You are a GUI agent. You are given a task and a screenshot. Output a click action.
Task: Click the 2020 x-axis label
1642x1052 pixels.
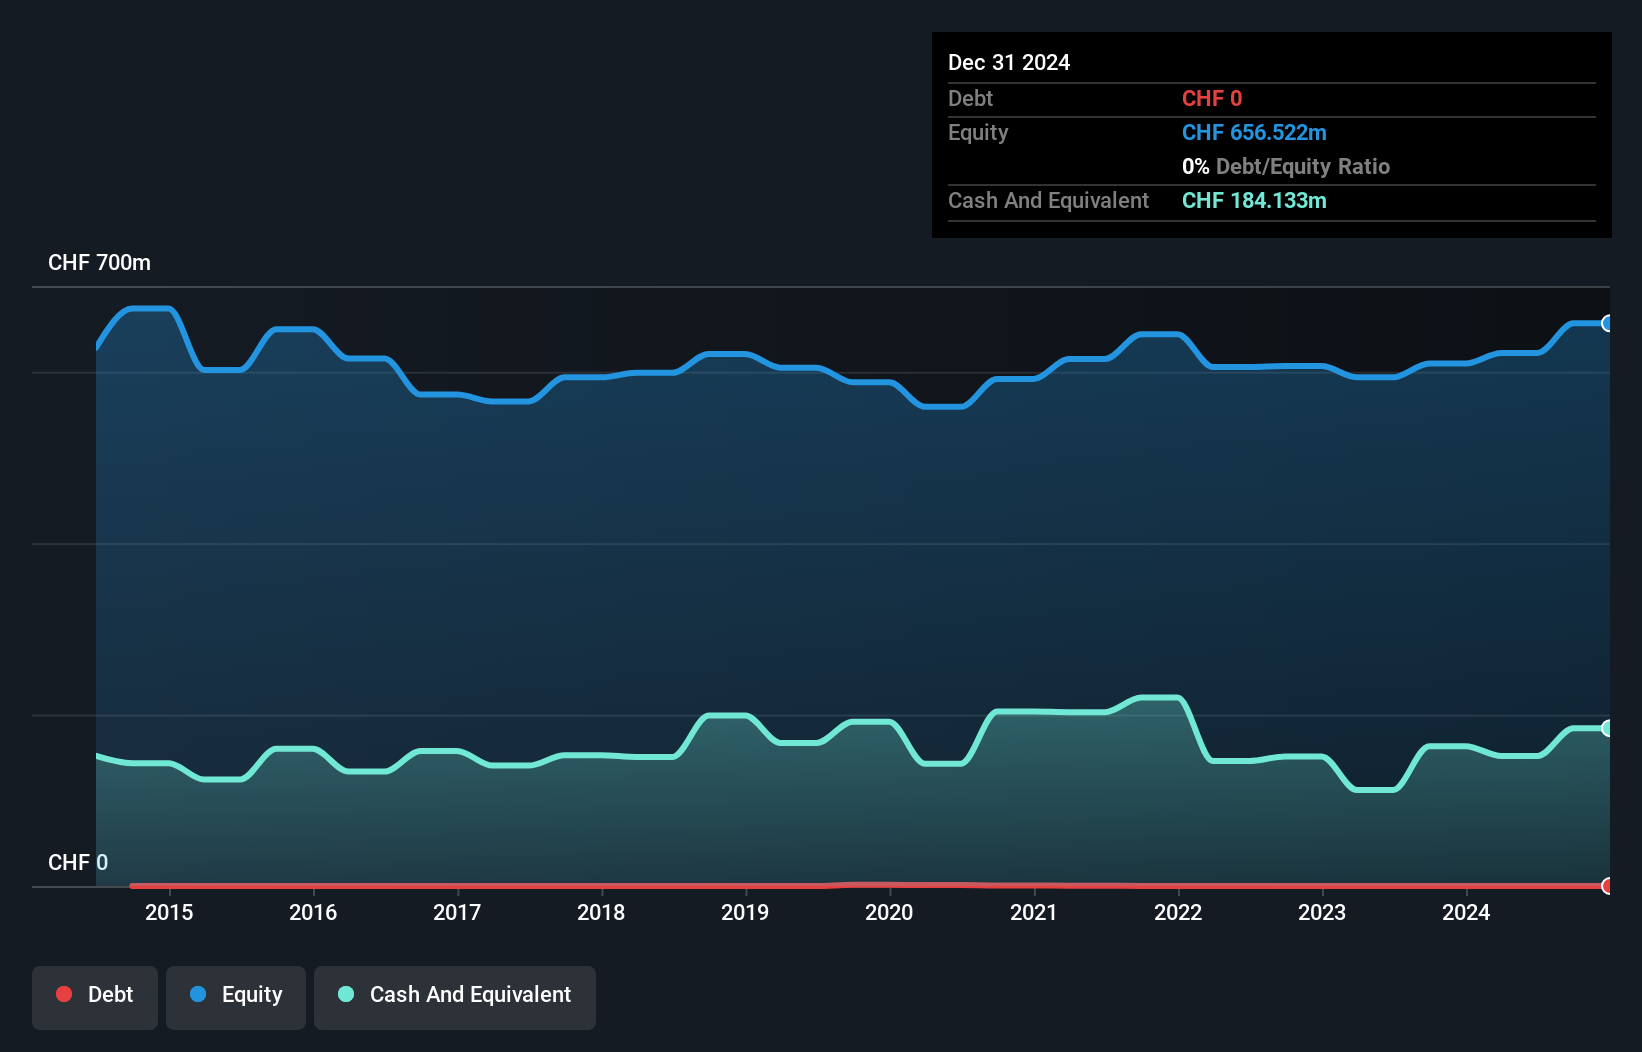889,912
